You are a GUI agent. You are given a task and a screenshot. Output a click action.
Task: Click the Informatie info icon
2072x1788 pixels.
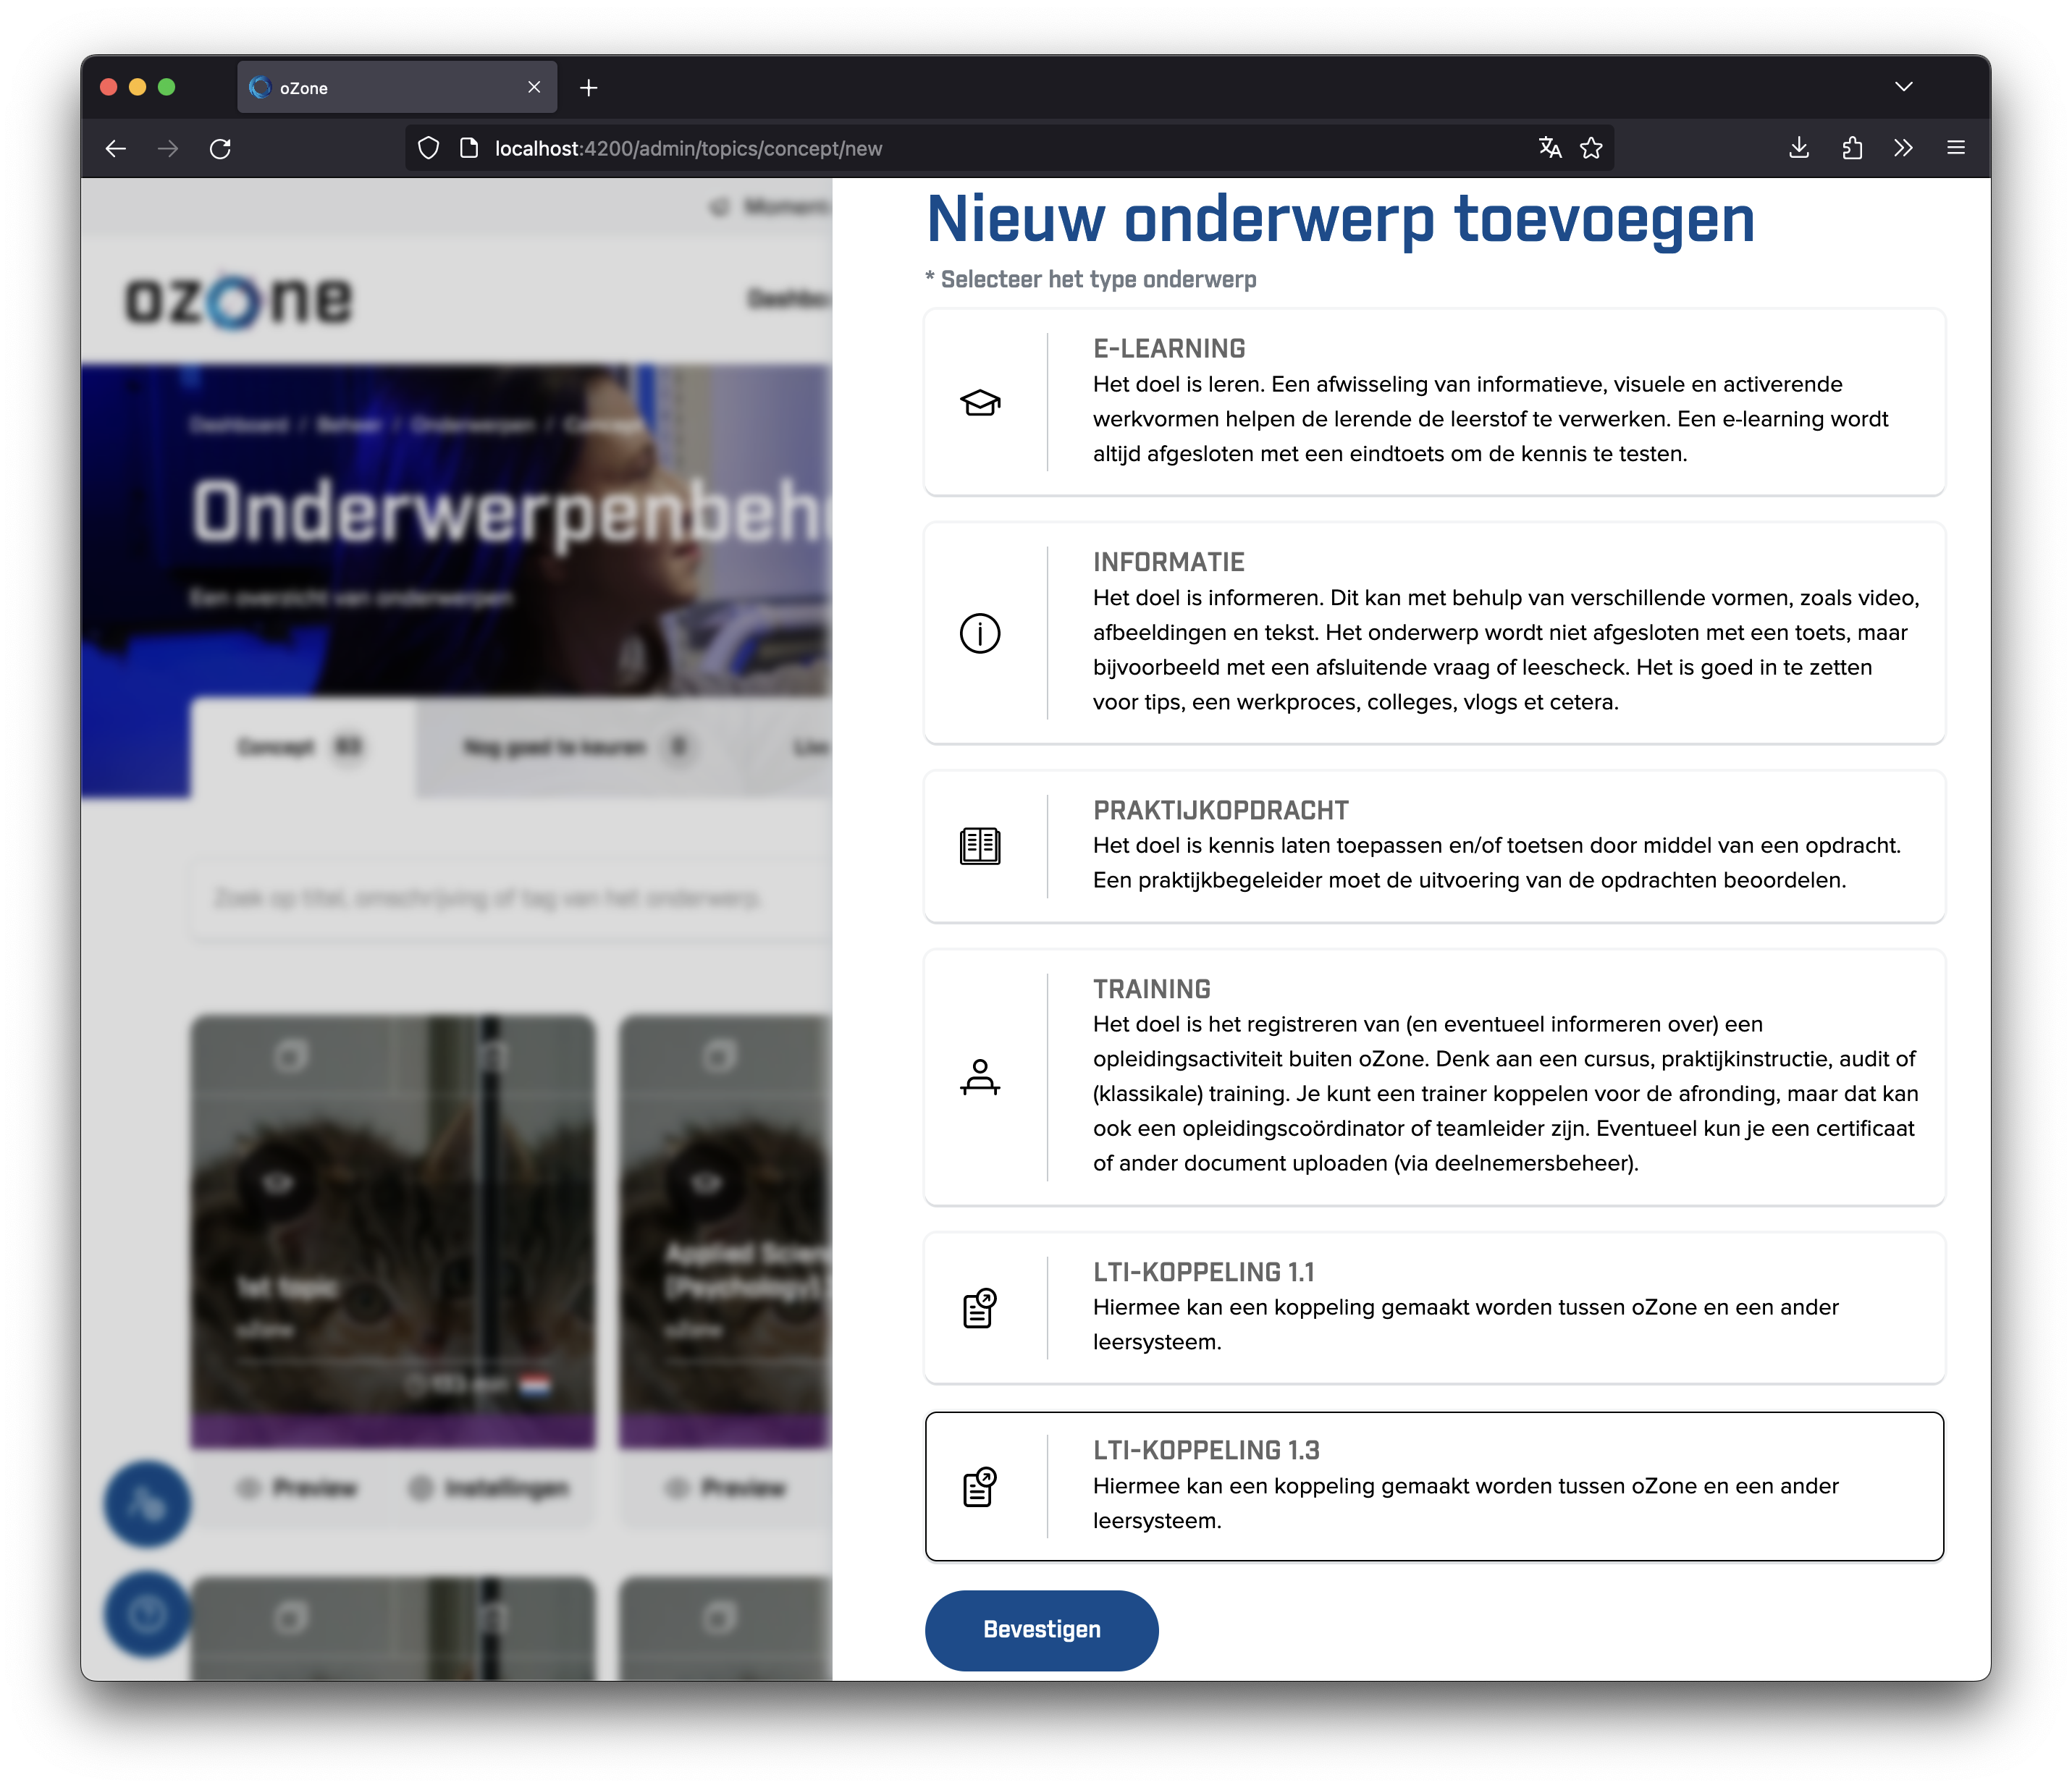[980, 633]
